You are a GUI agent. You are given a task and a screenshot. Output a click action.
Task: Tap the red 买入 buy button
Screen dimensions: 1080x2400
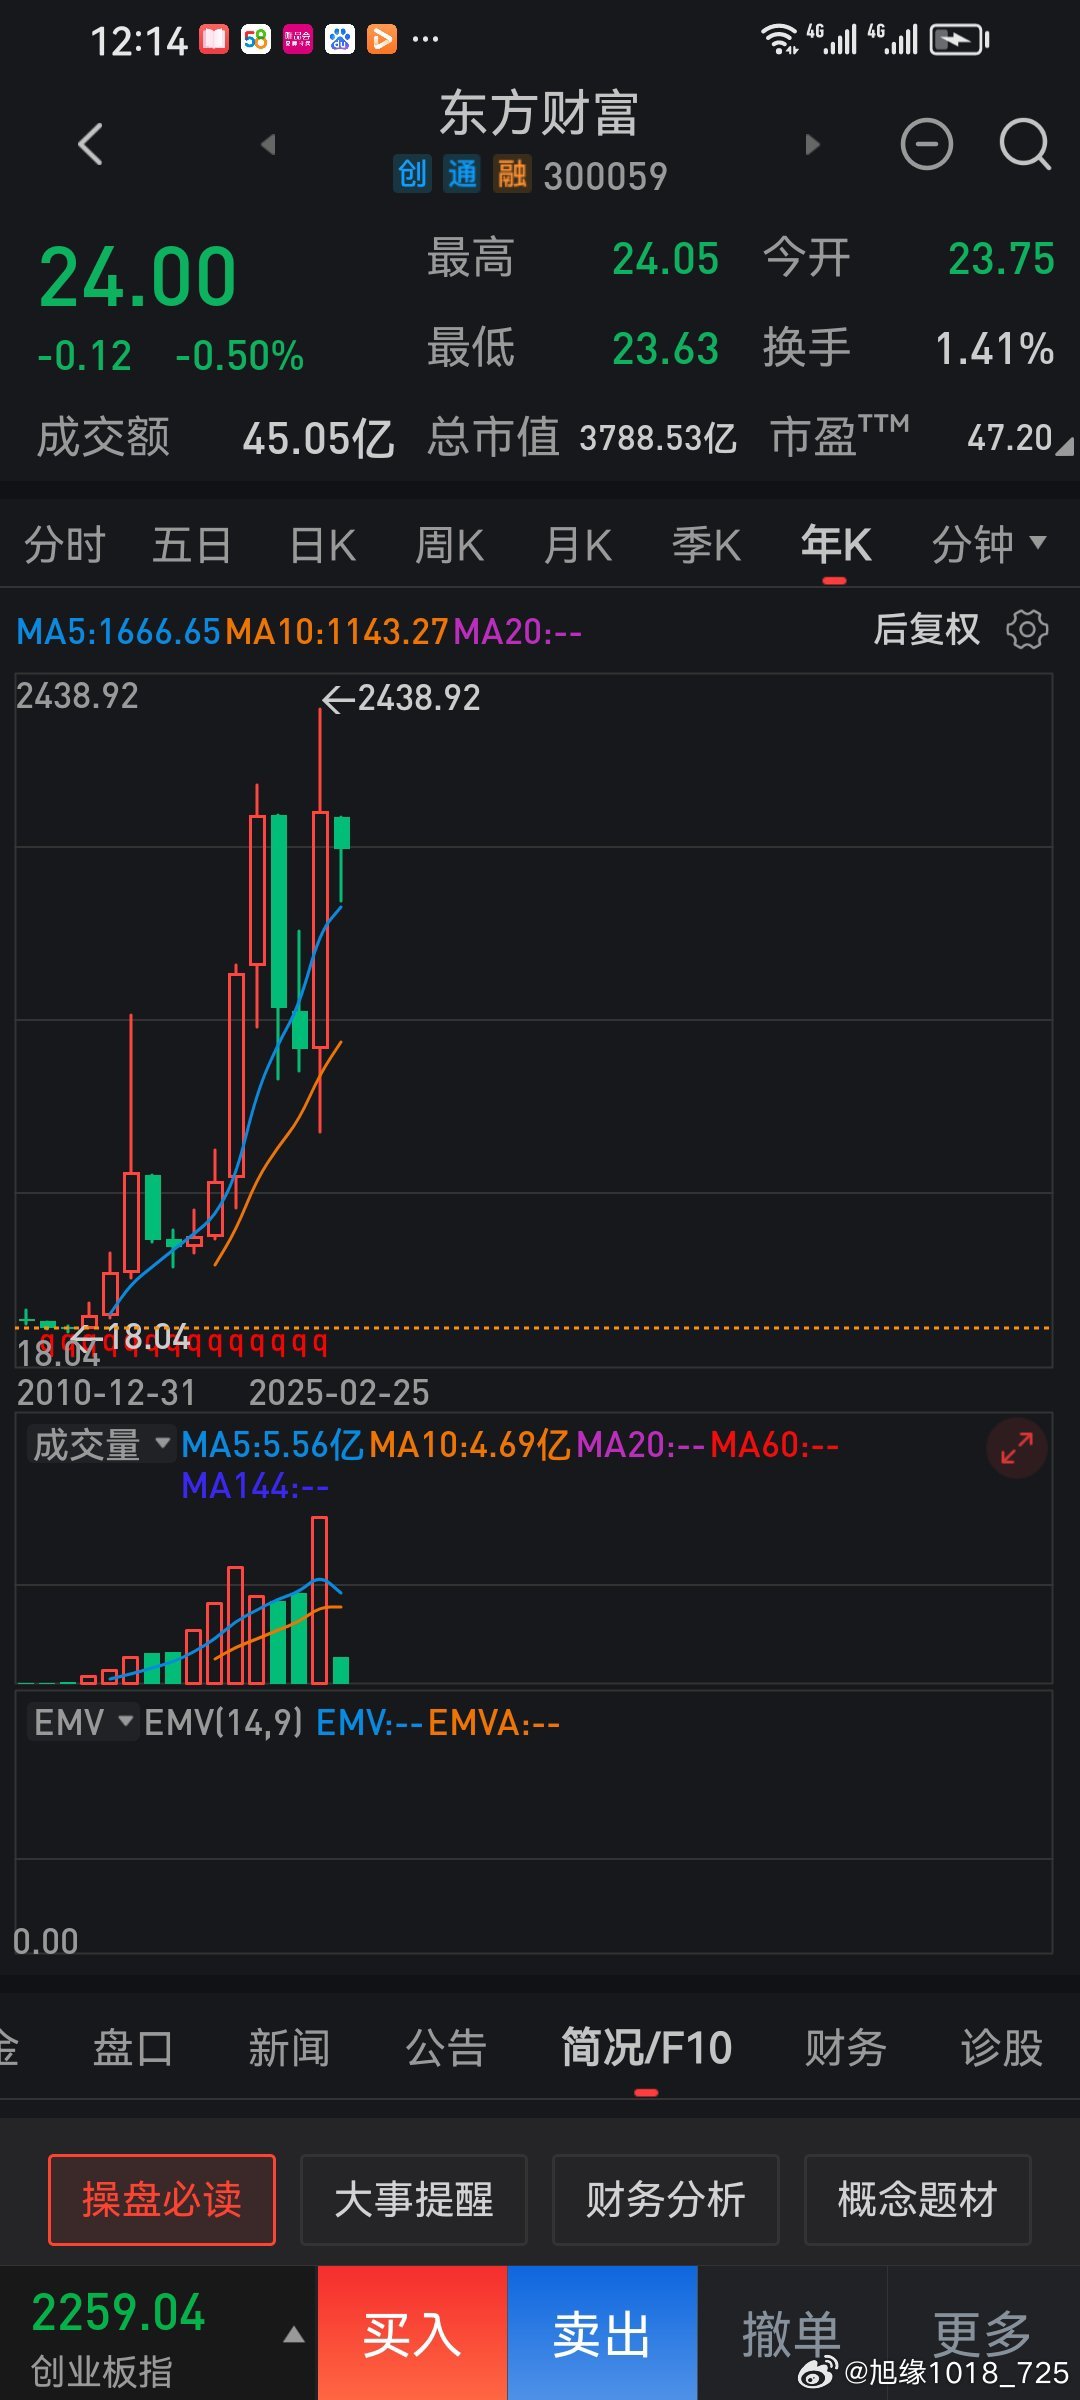pos(412,2334)
